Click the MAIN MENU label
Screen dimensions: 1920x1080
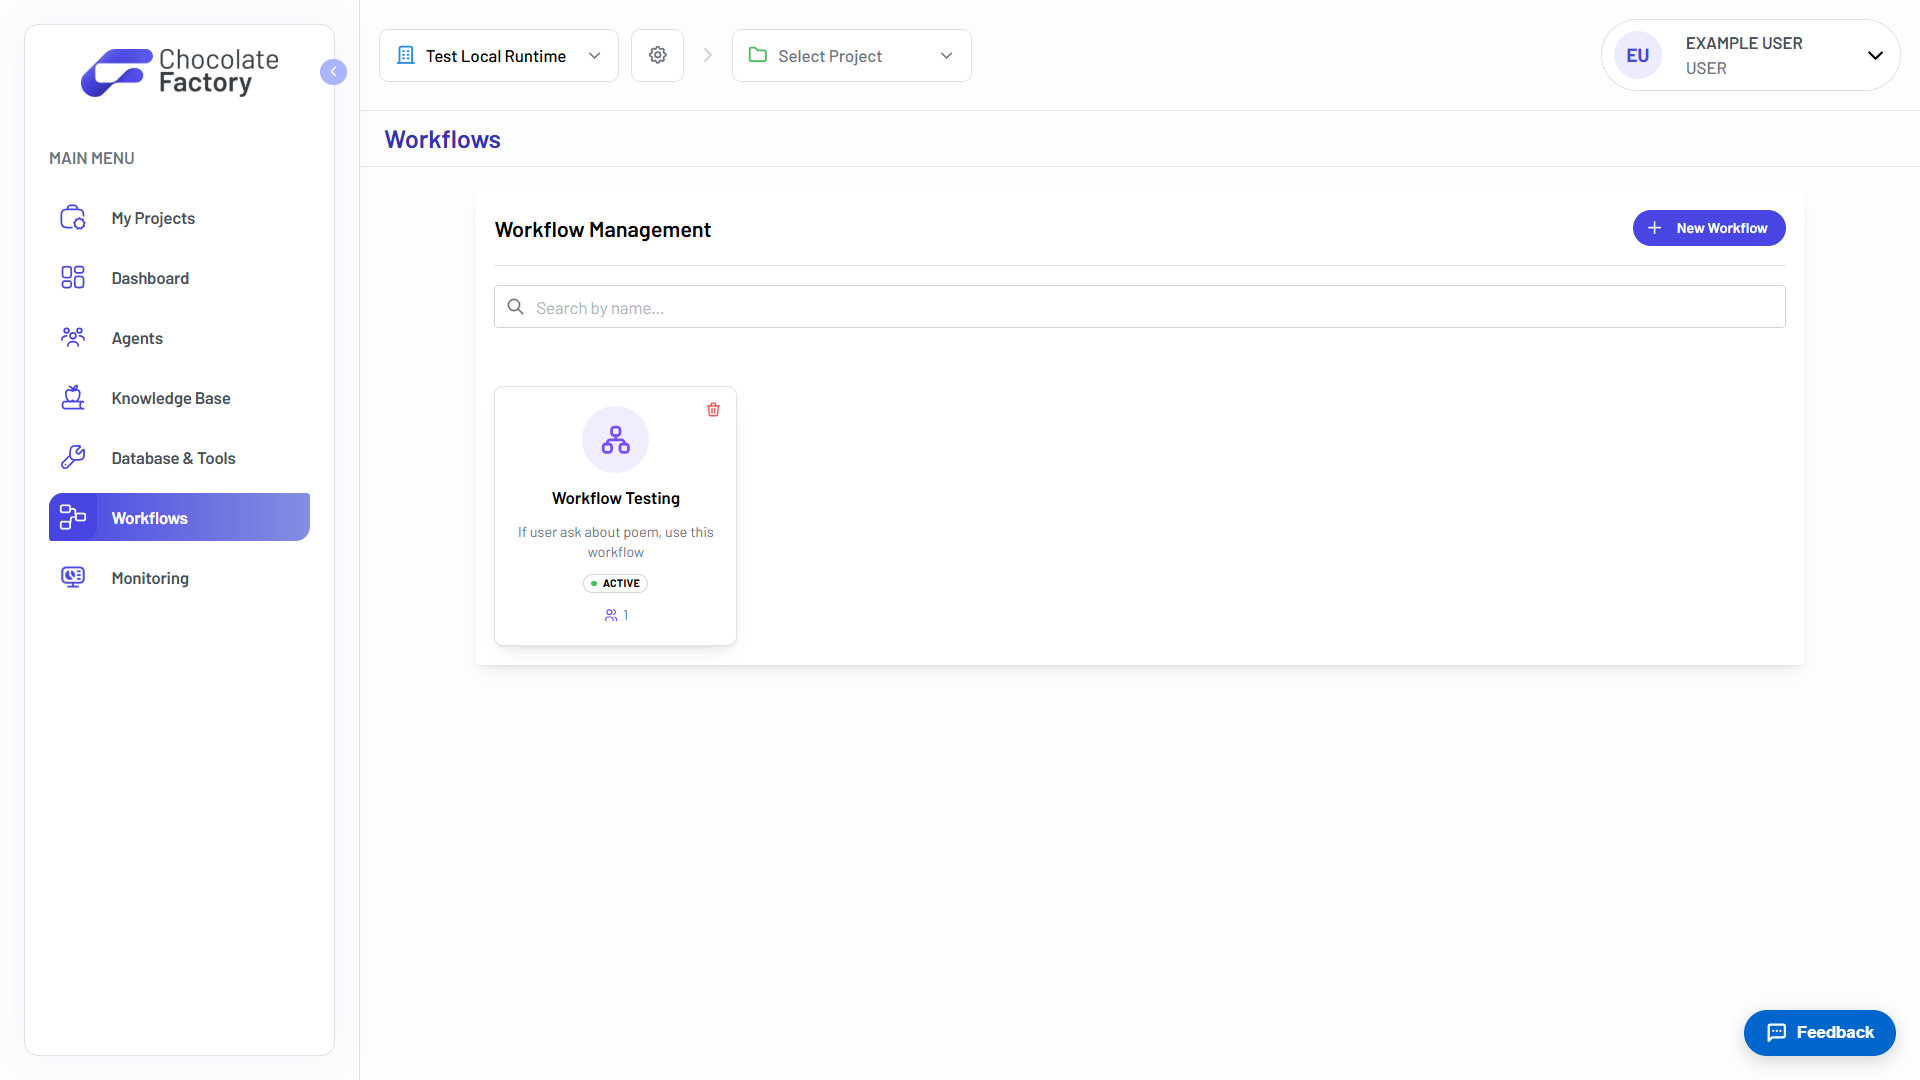91,158
